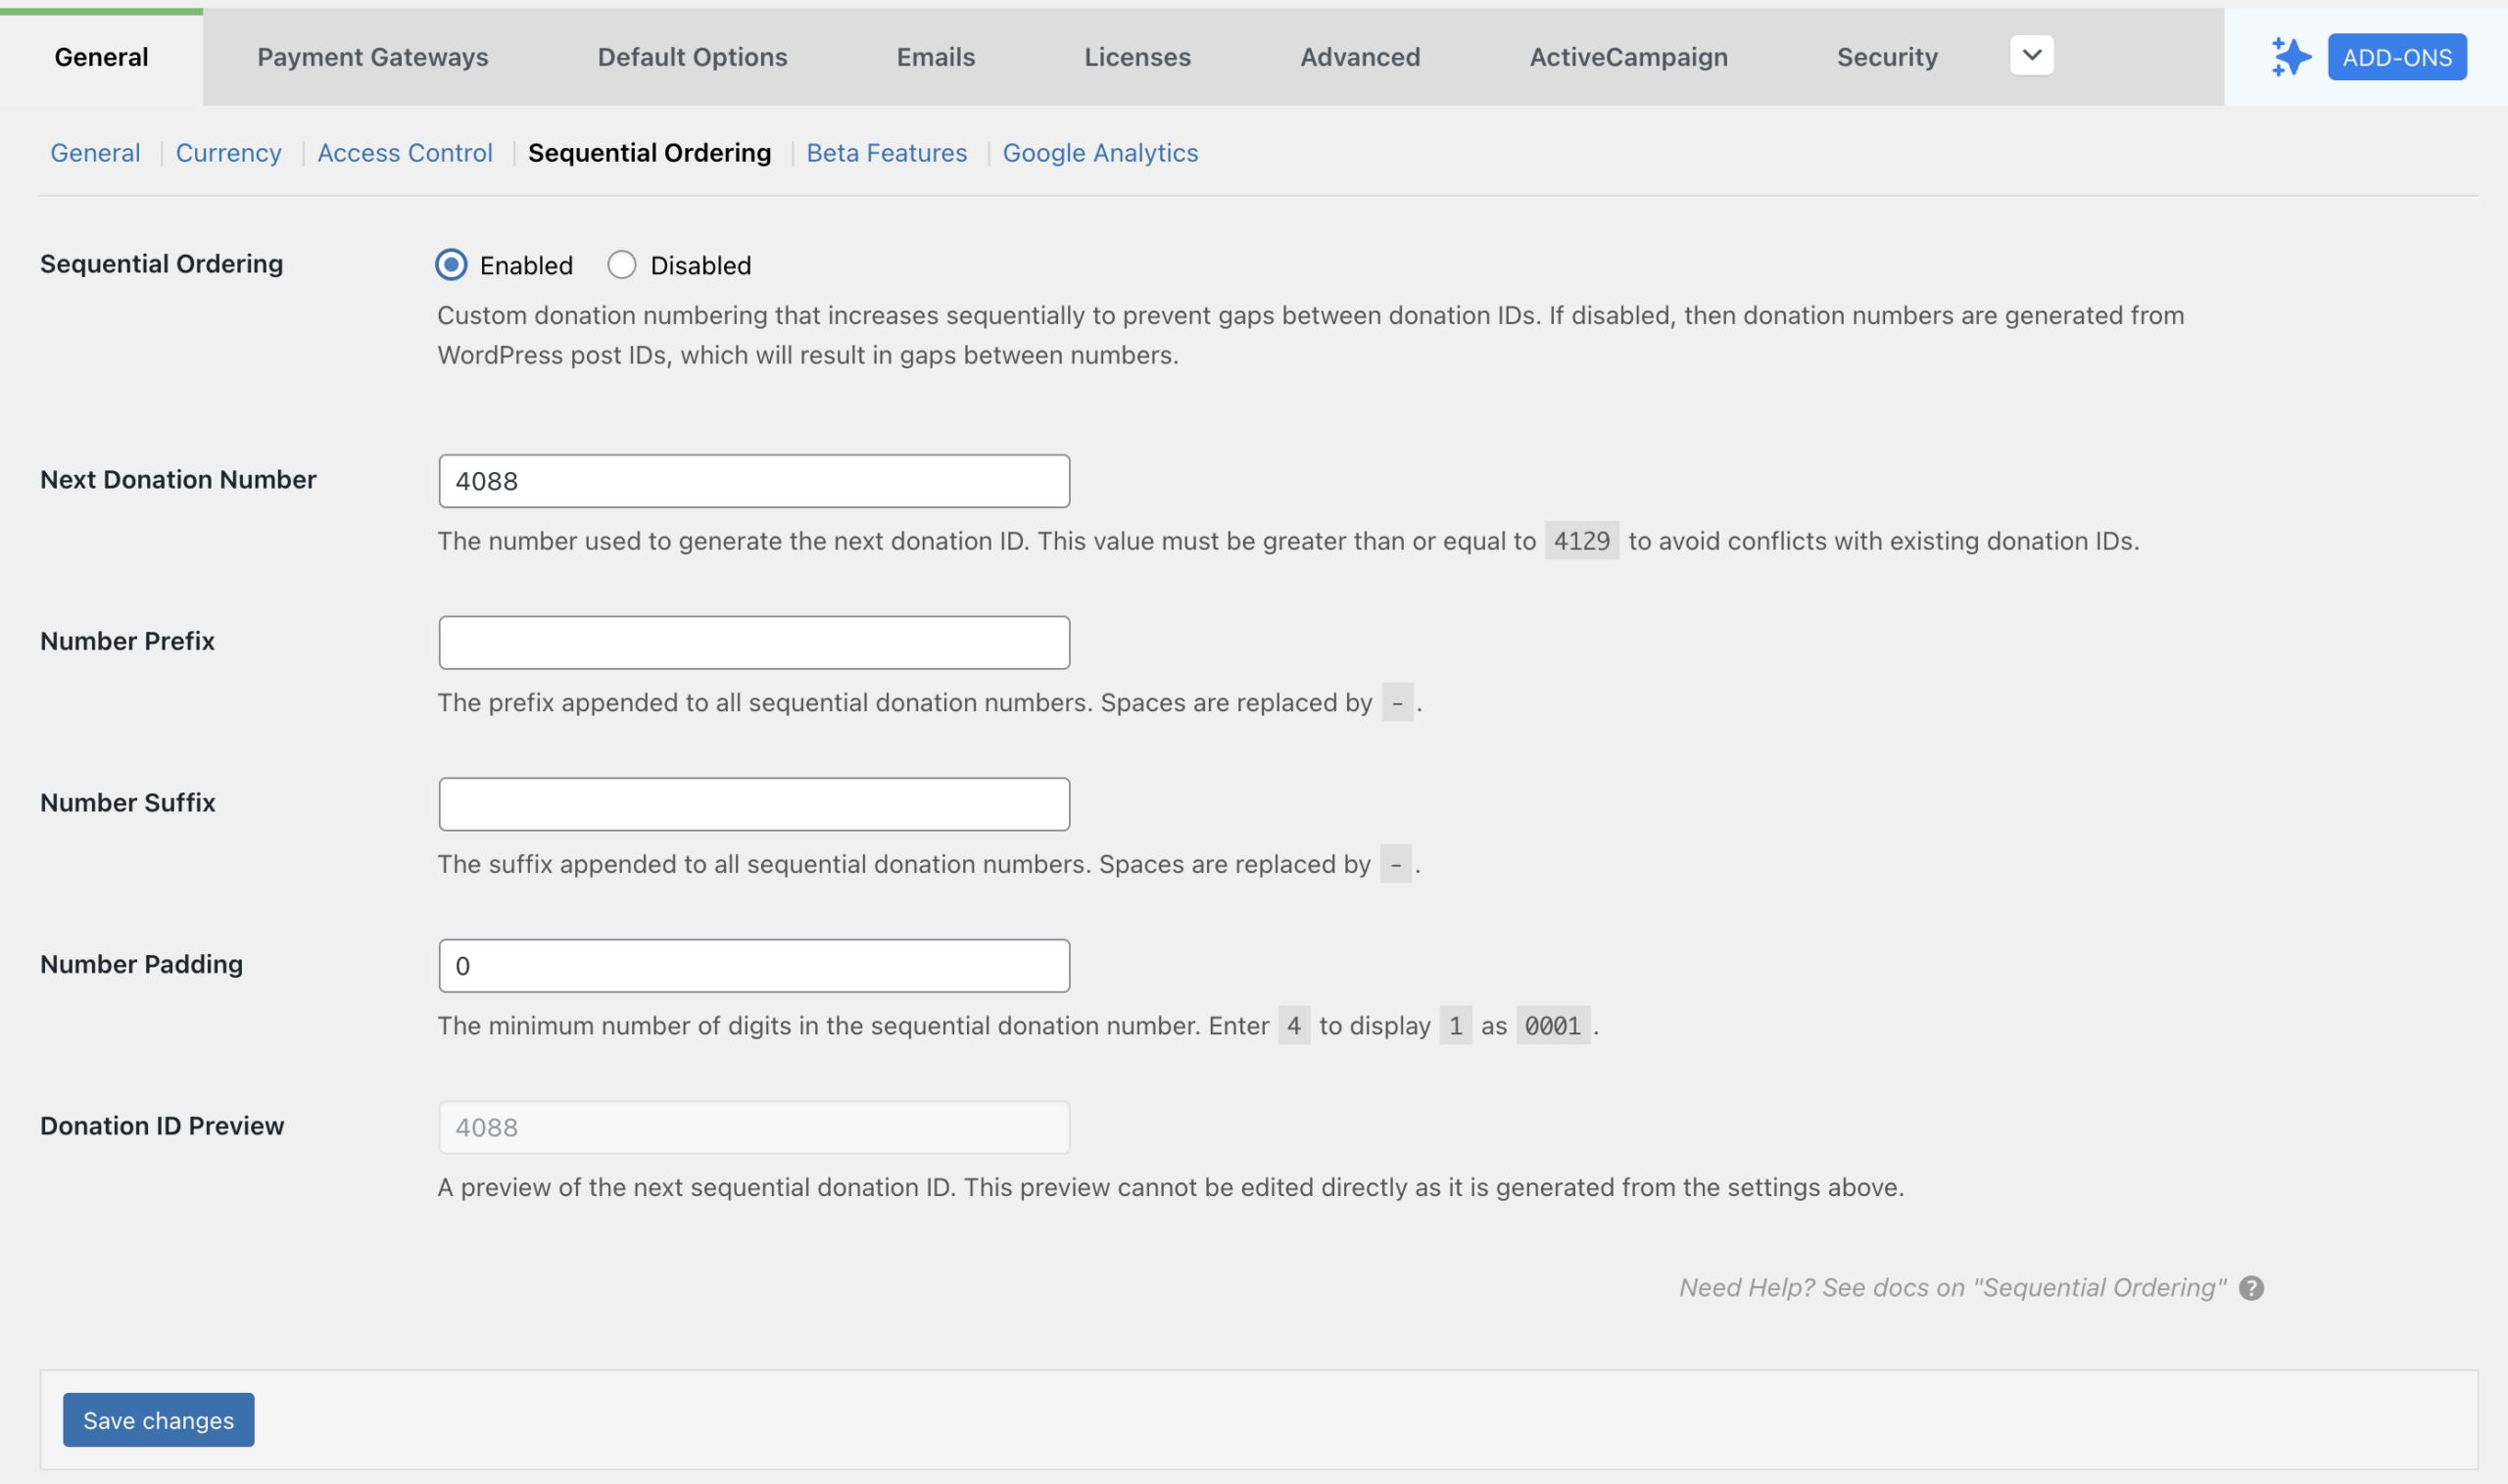Open the ActiveCampaign tab
The width and height of the screenshot is (2508, 1484).
[1628, 57]
